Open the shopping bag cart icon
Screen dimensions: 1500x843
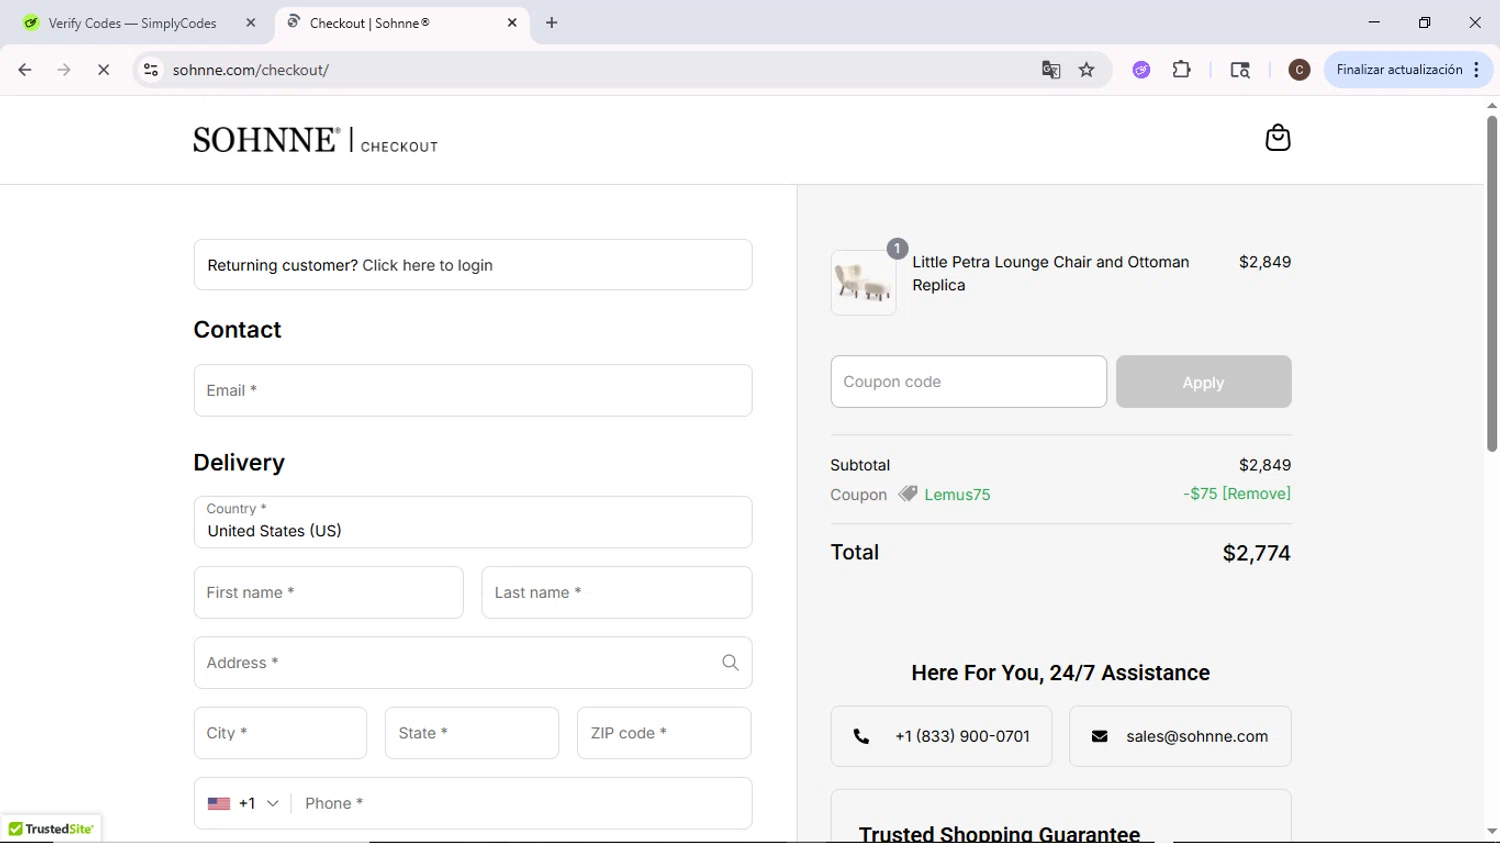click(x=1277, y=137)
